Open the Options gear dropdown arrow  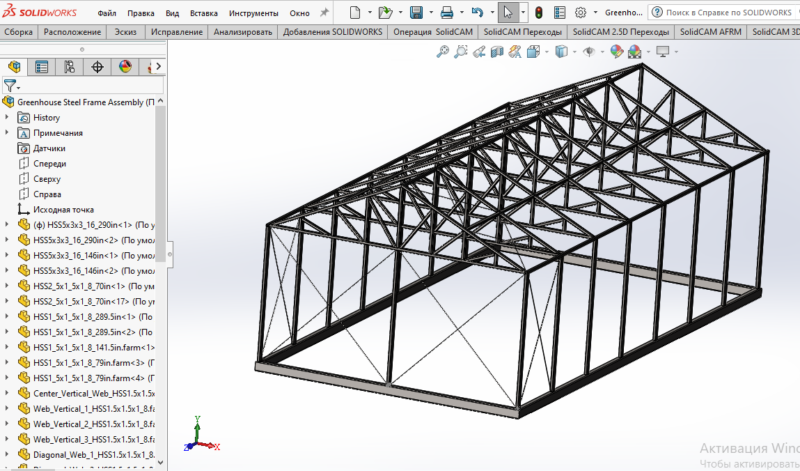tap(595, 12)
